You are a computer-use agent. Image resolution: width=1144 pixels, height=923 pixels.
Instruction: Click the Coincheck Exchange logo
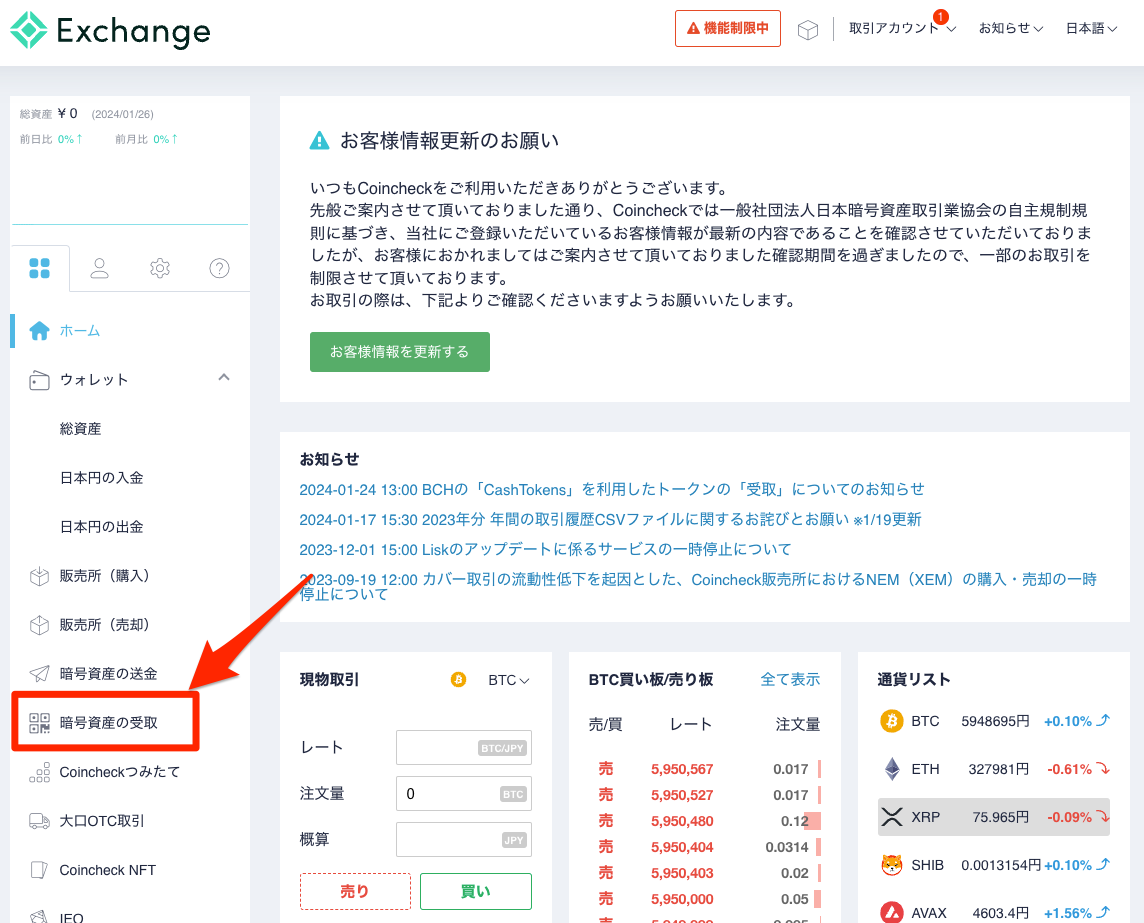[110, 30]
